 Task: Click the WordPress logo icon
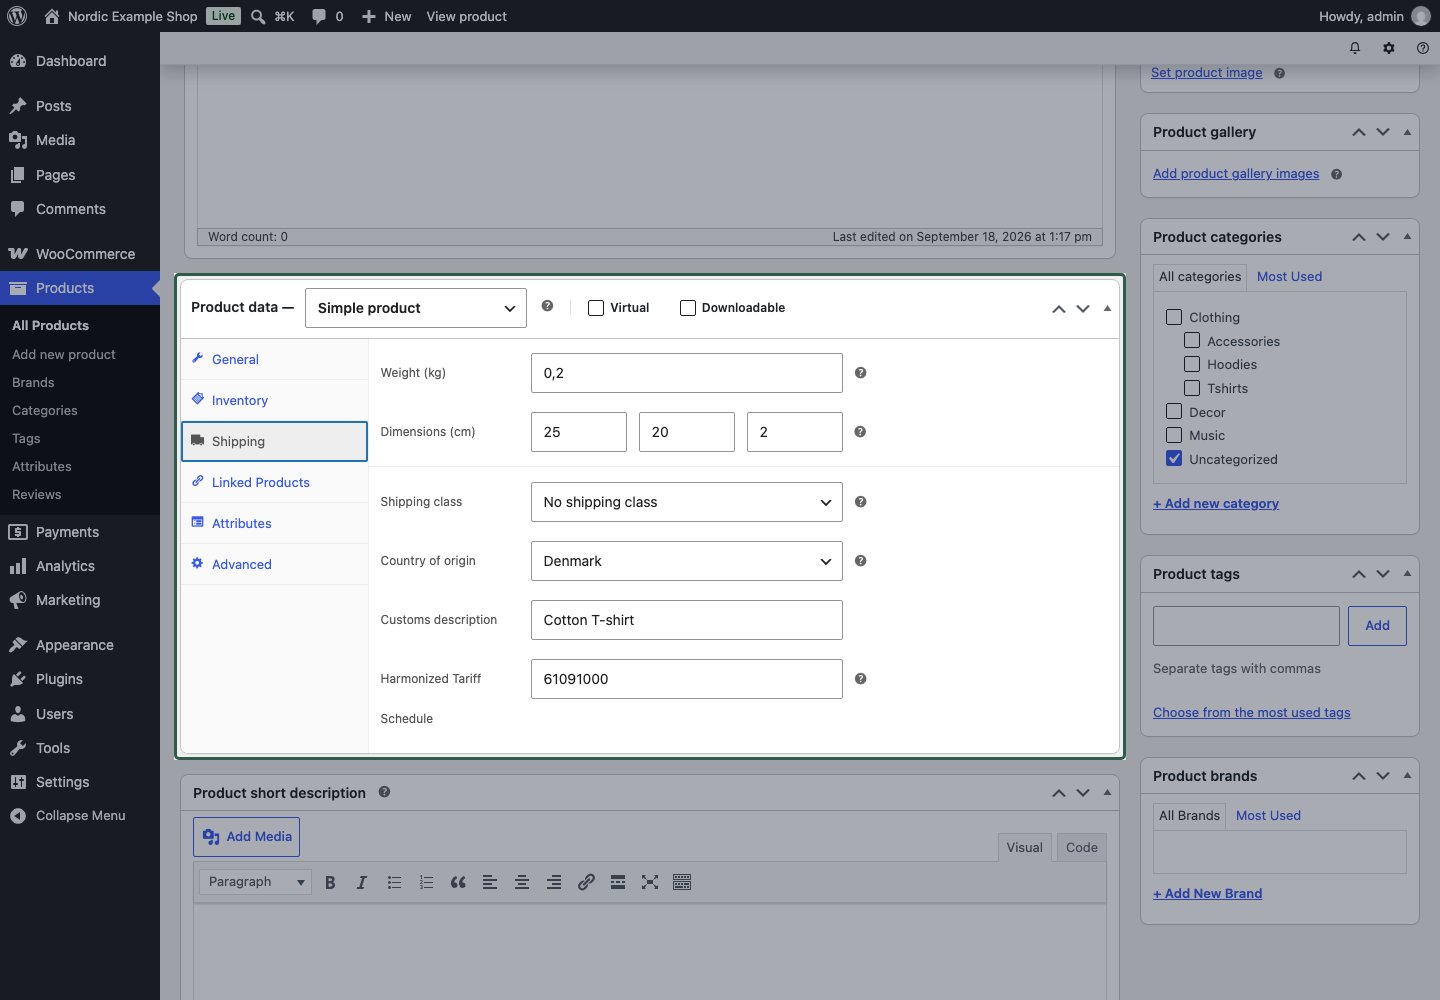17,16
